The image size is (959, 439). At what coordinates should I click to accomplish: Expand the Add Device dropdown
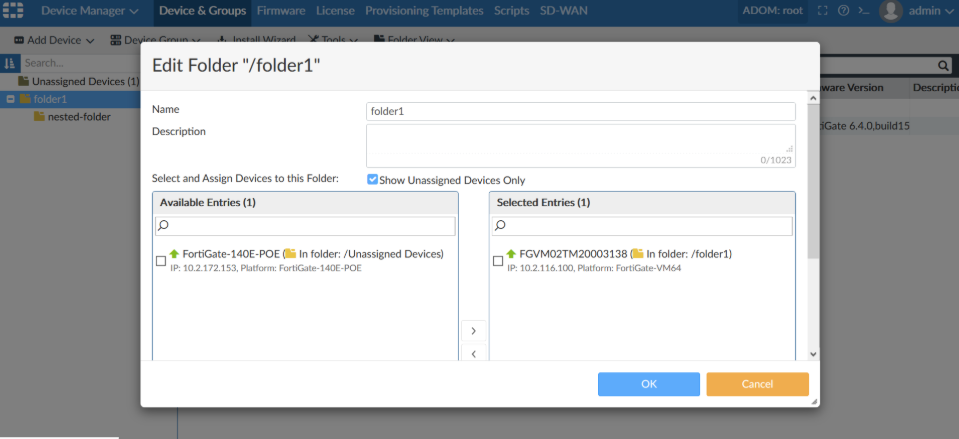click(x=54, y=40)
